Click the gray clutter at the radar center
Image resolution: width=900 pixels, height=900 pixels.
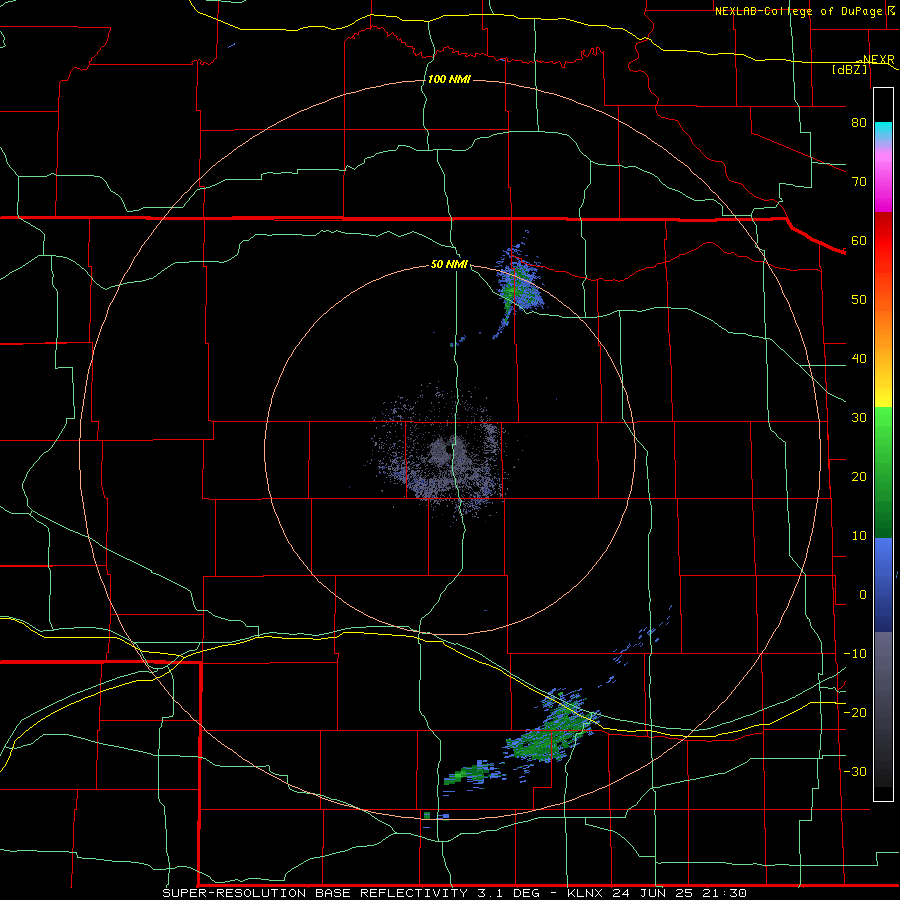point(445,453)
